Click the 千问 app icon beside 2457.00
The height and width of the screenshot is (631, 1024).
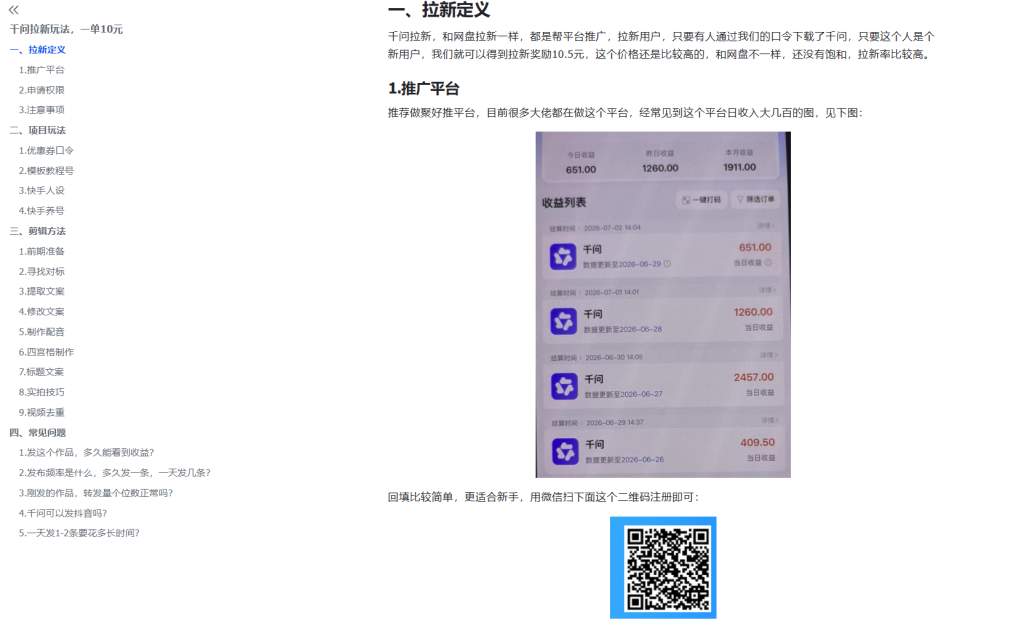(x=564, y=387)
